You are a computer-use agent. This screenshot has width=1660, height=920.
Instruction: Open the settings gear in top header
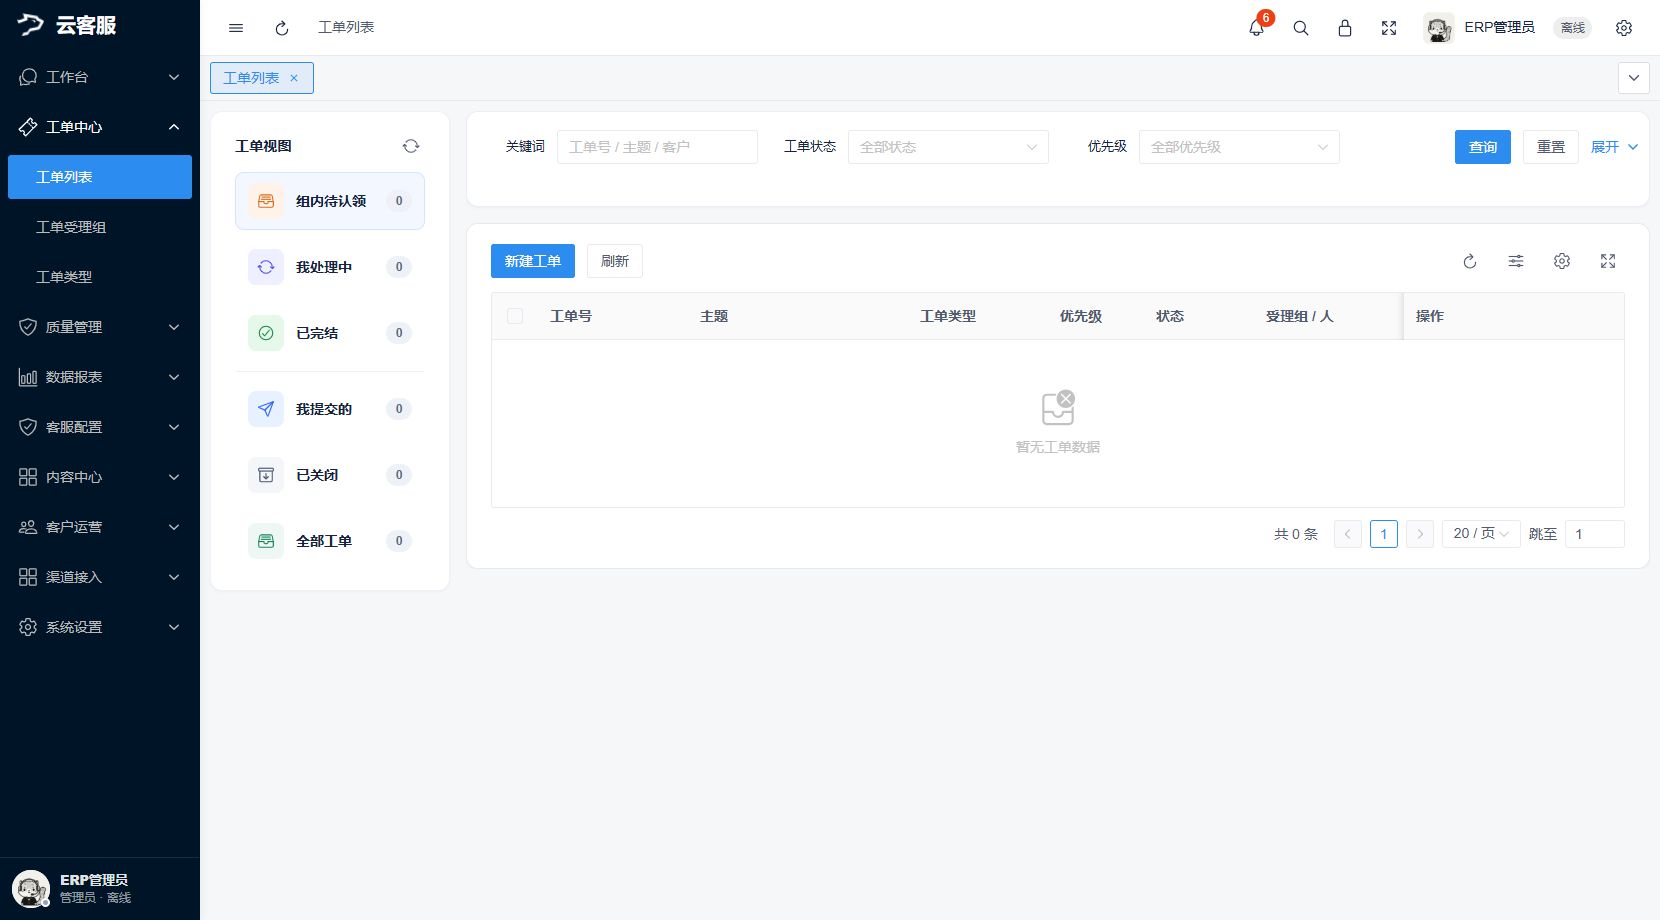(1624, 28)
